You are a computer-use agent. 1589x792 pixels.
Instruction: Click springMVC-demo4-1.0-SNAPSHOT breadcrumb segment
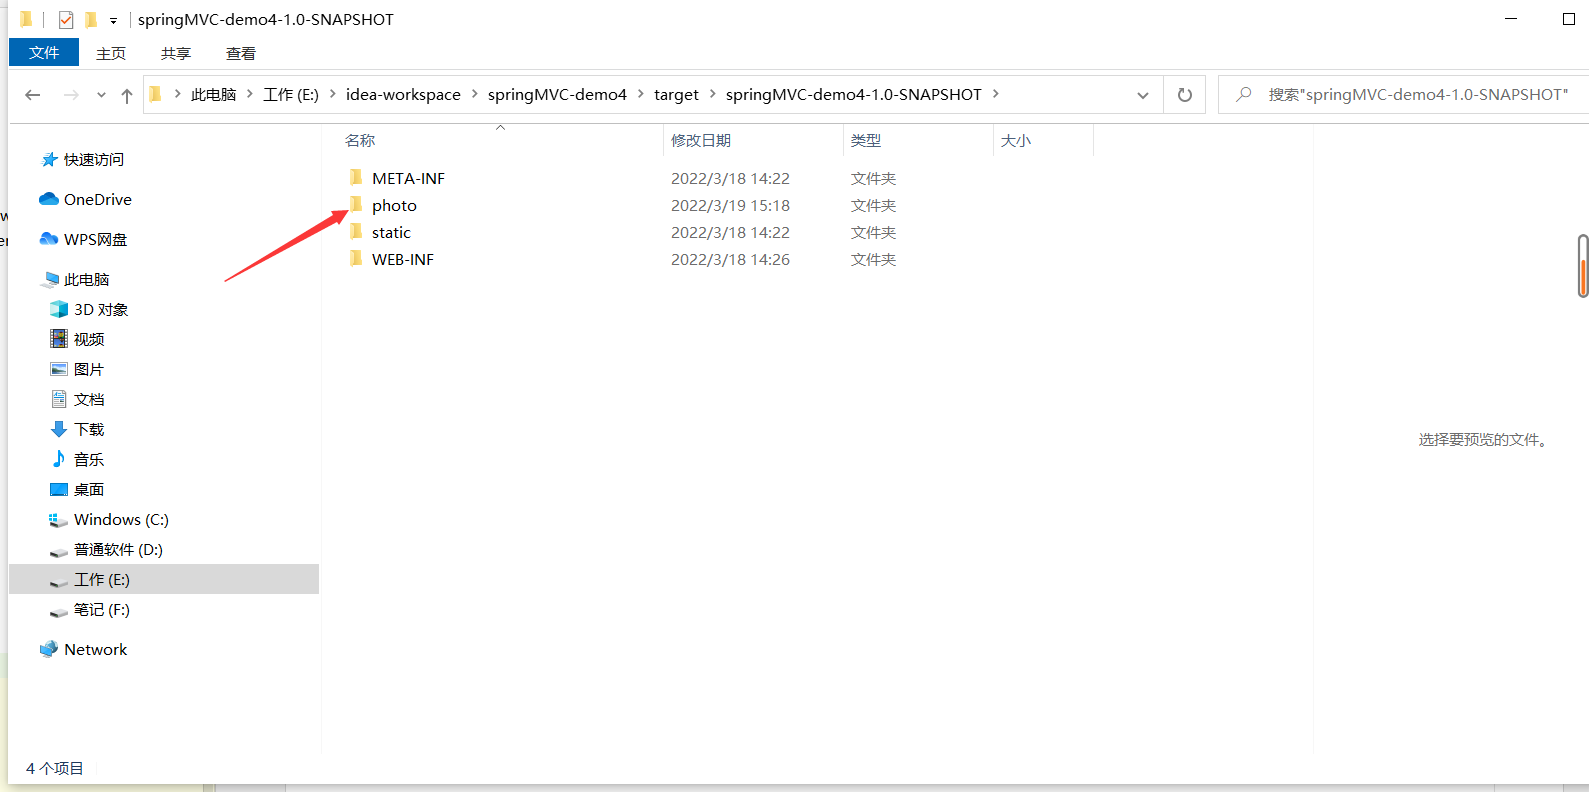[x=854, y=94]
